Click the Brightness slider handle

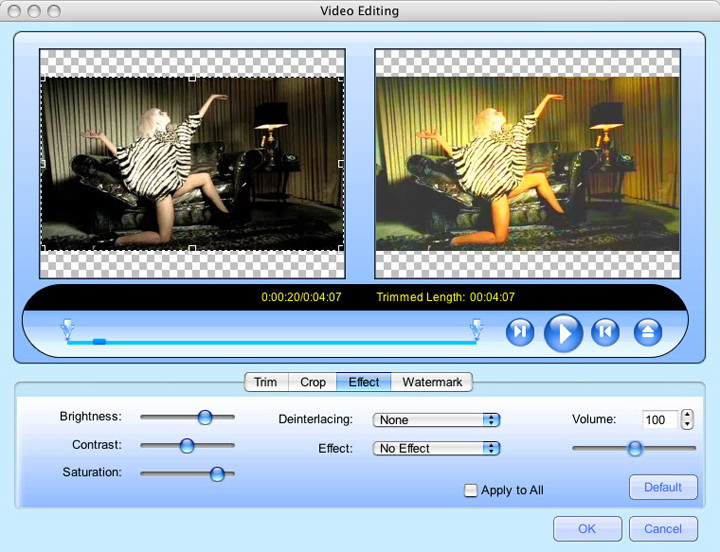205,417
